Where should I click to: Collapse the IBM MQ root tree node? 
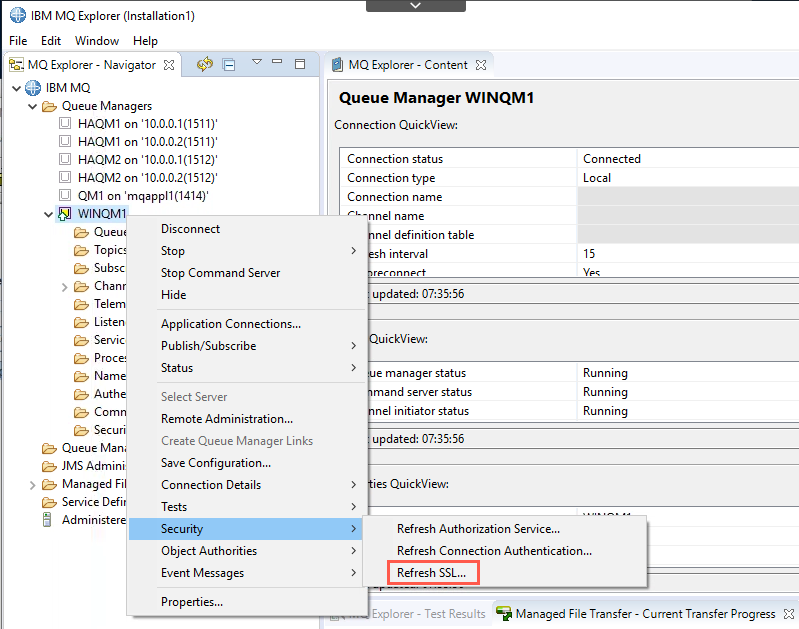click(x=16, y=88)
